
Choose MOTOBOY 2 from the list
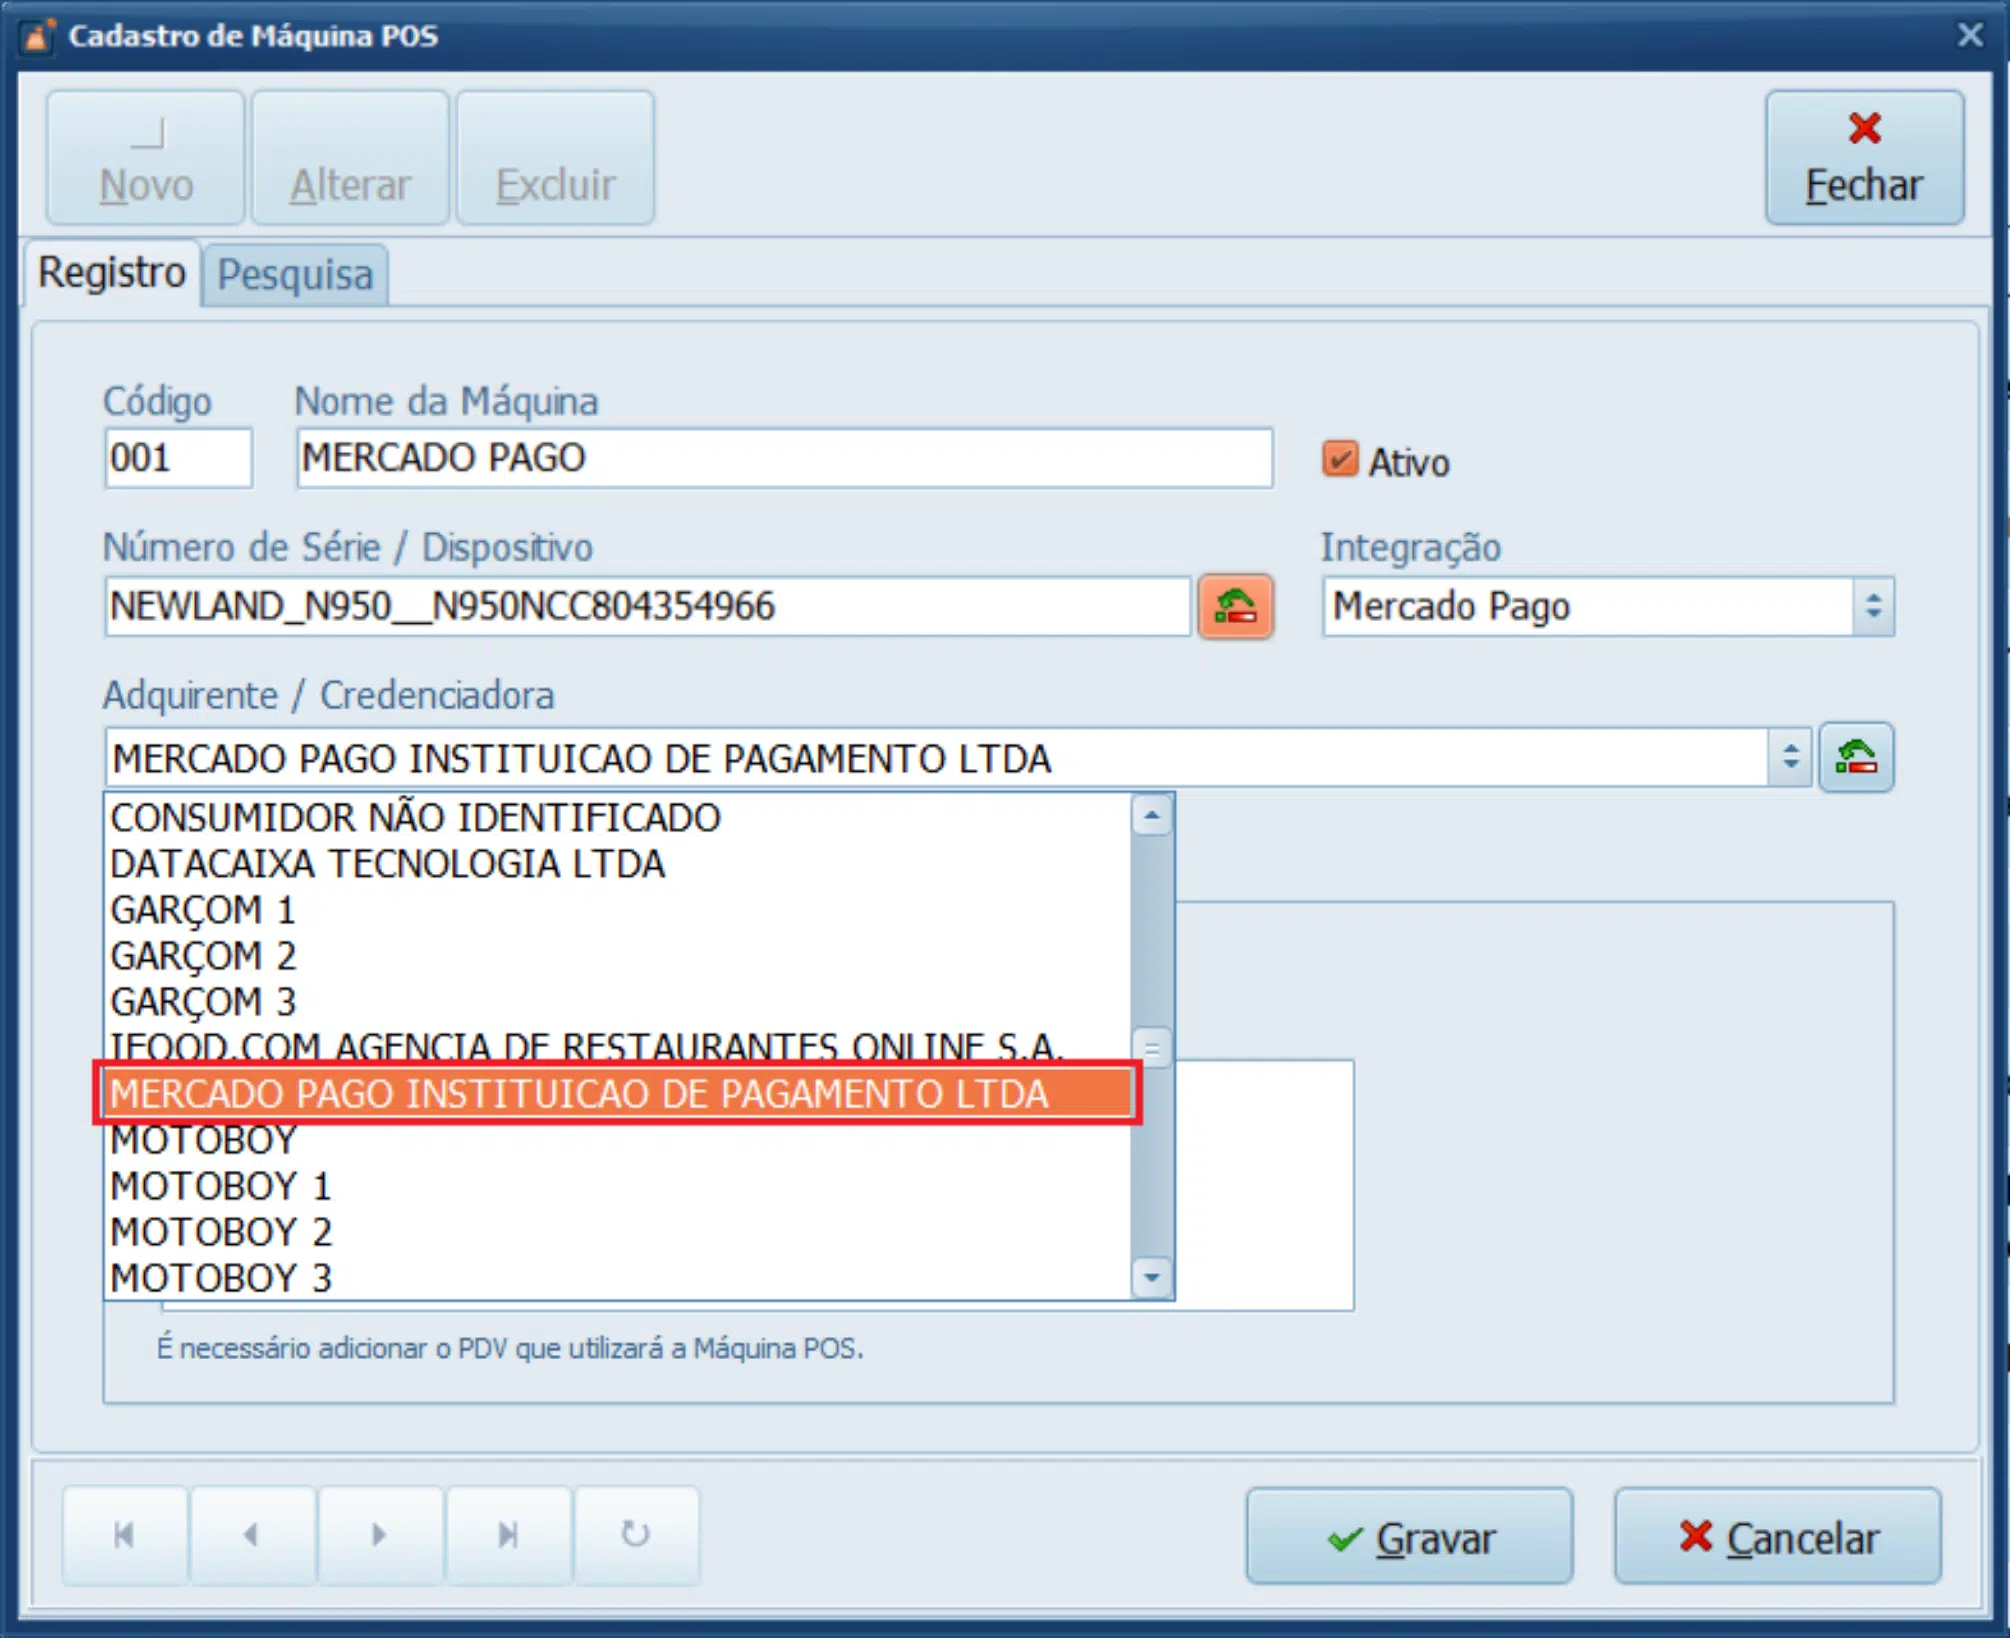pyautogui.click(x=618, y=1232)
